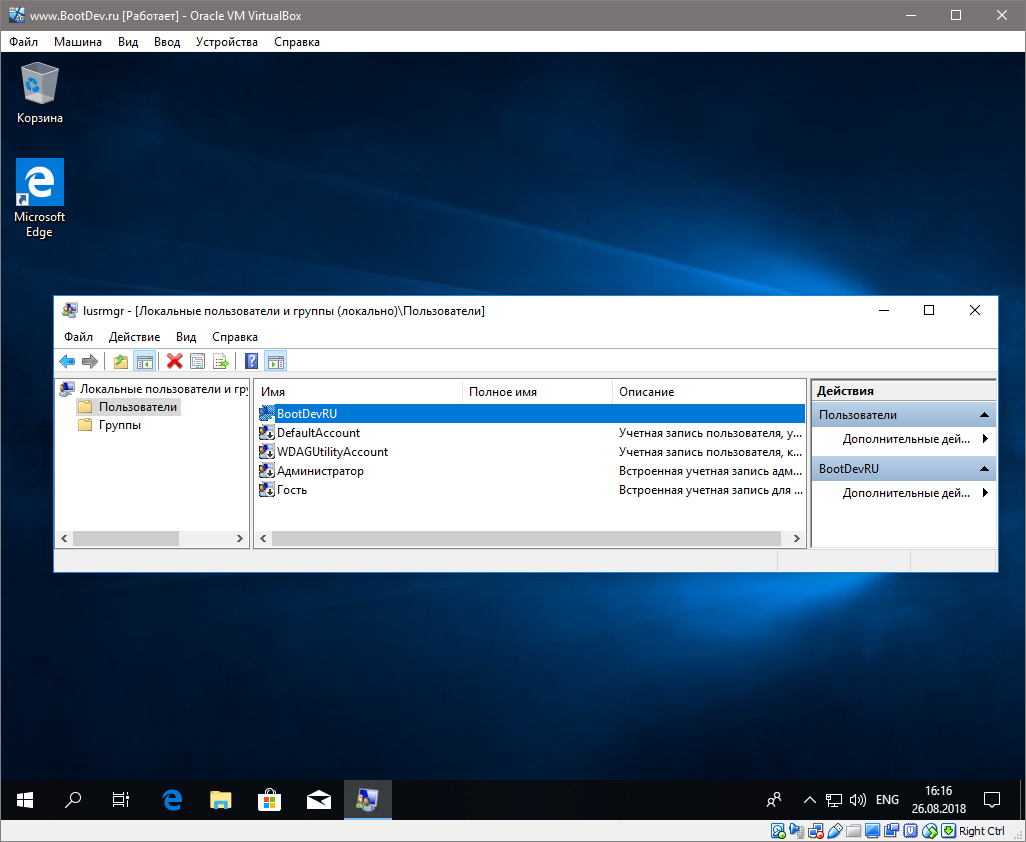The width and height of the screenshot is (1026, 842).
Task: Open Task View from the taskbar
Action: coord(120,799)
